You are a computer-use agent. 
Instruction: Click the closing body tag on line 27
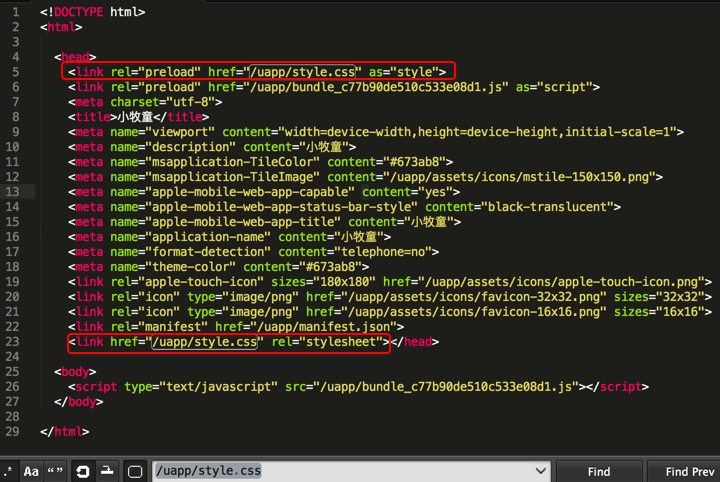pos(79,402)
